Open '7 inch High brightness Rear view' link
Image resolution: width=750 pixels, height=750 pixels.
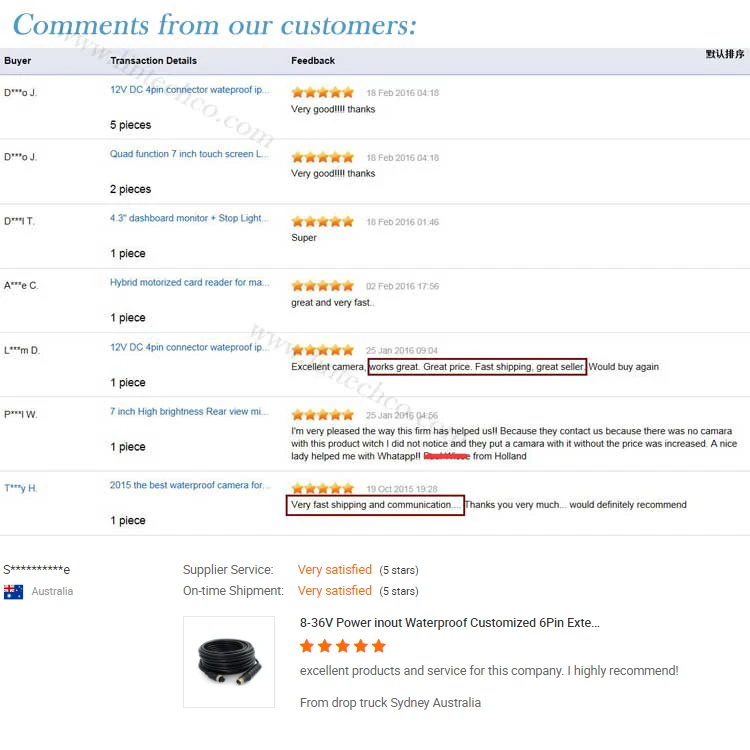[190, 411]
